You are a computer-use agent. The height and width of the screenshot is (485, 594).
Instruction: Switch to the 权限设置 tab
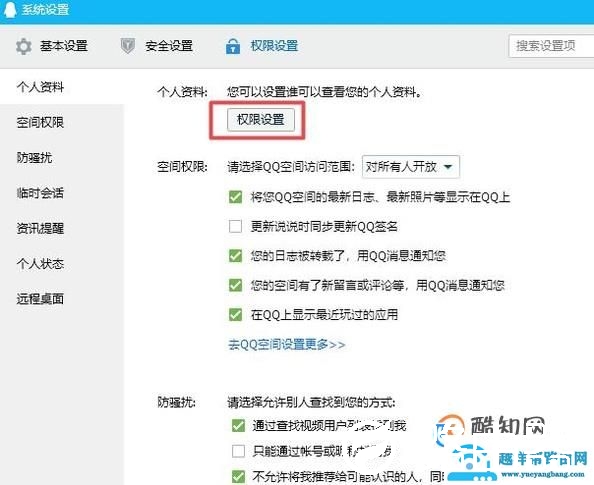[x=274, y=46]
